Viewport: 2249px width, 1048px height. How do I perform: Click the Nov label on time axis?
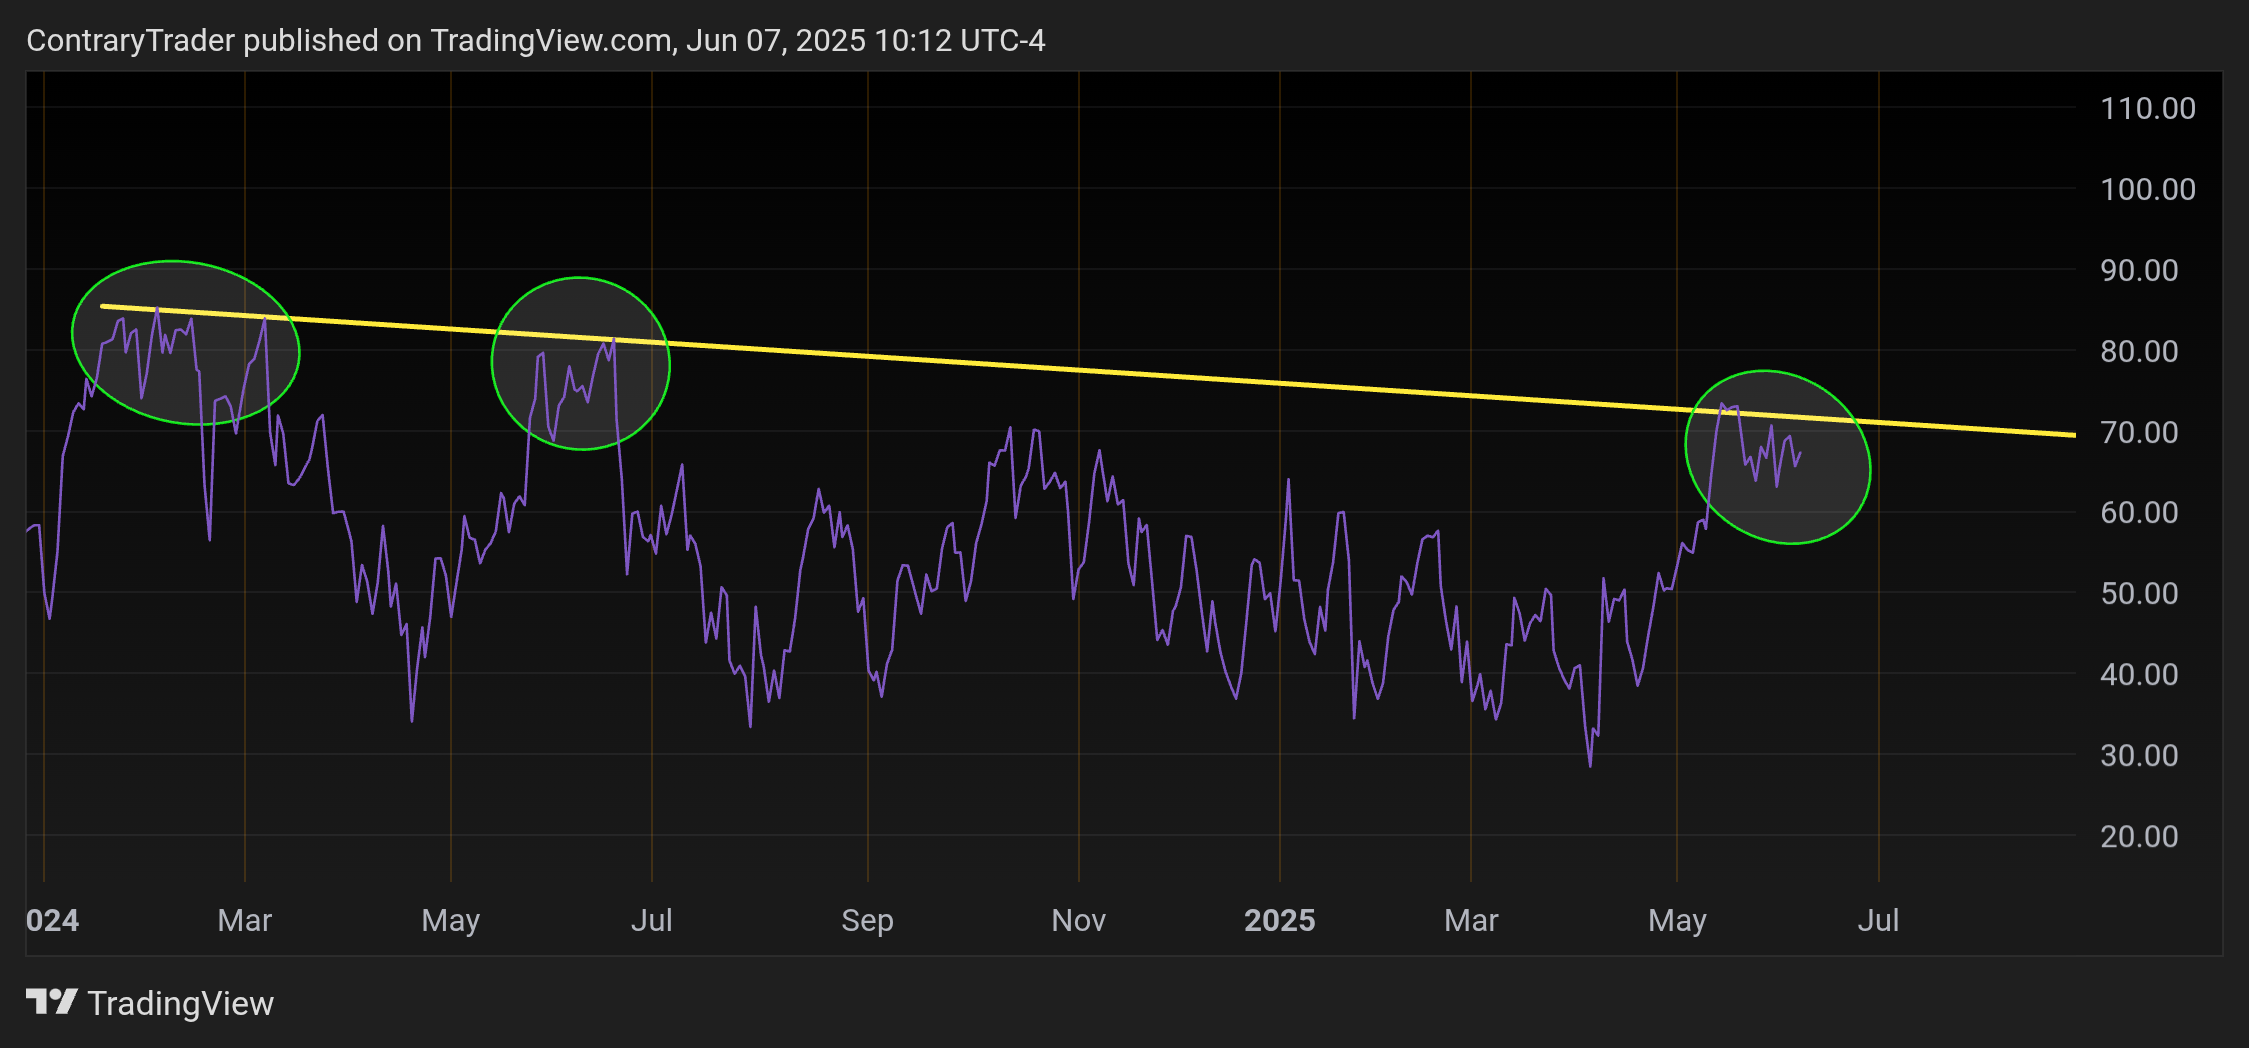(1078, 920)
